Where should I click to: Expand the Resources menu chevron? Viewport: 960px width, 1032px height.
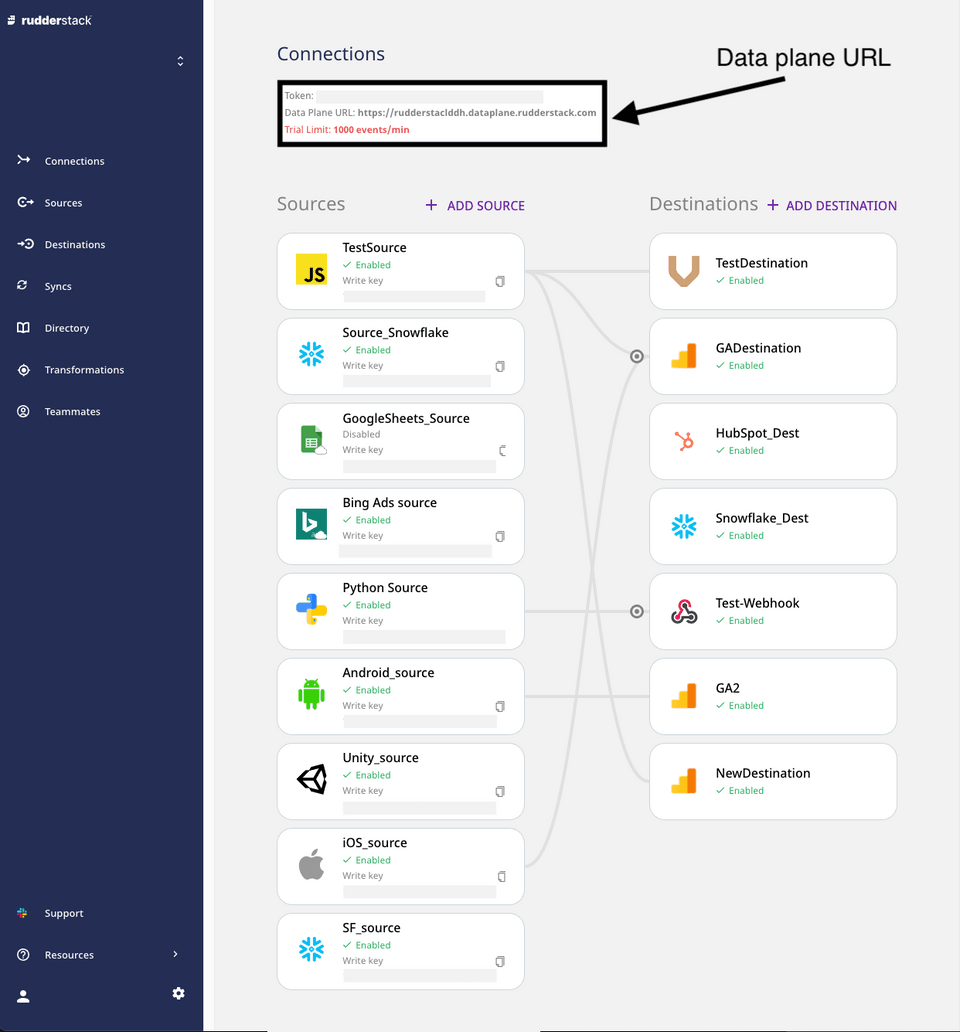click(x=175, y=954)
